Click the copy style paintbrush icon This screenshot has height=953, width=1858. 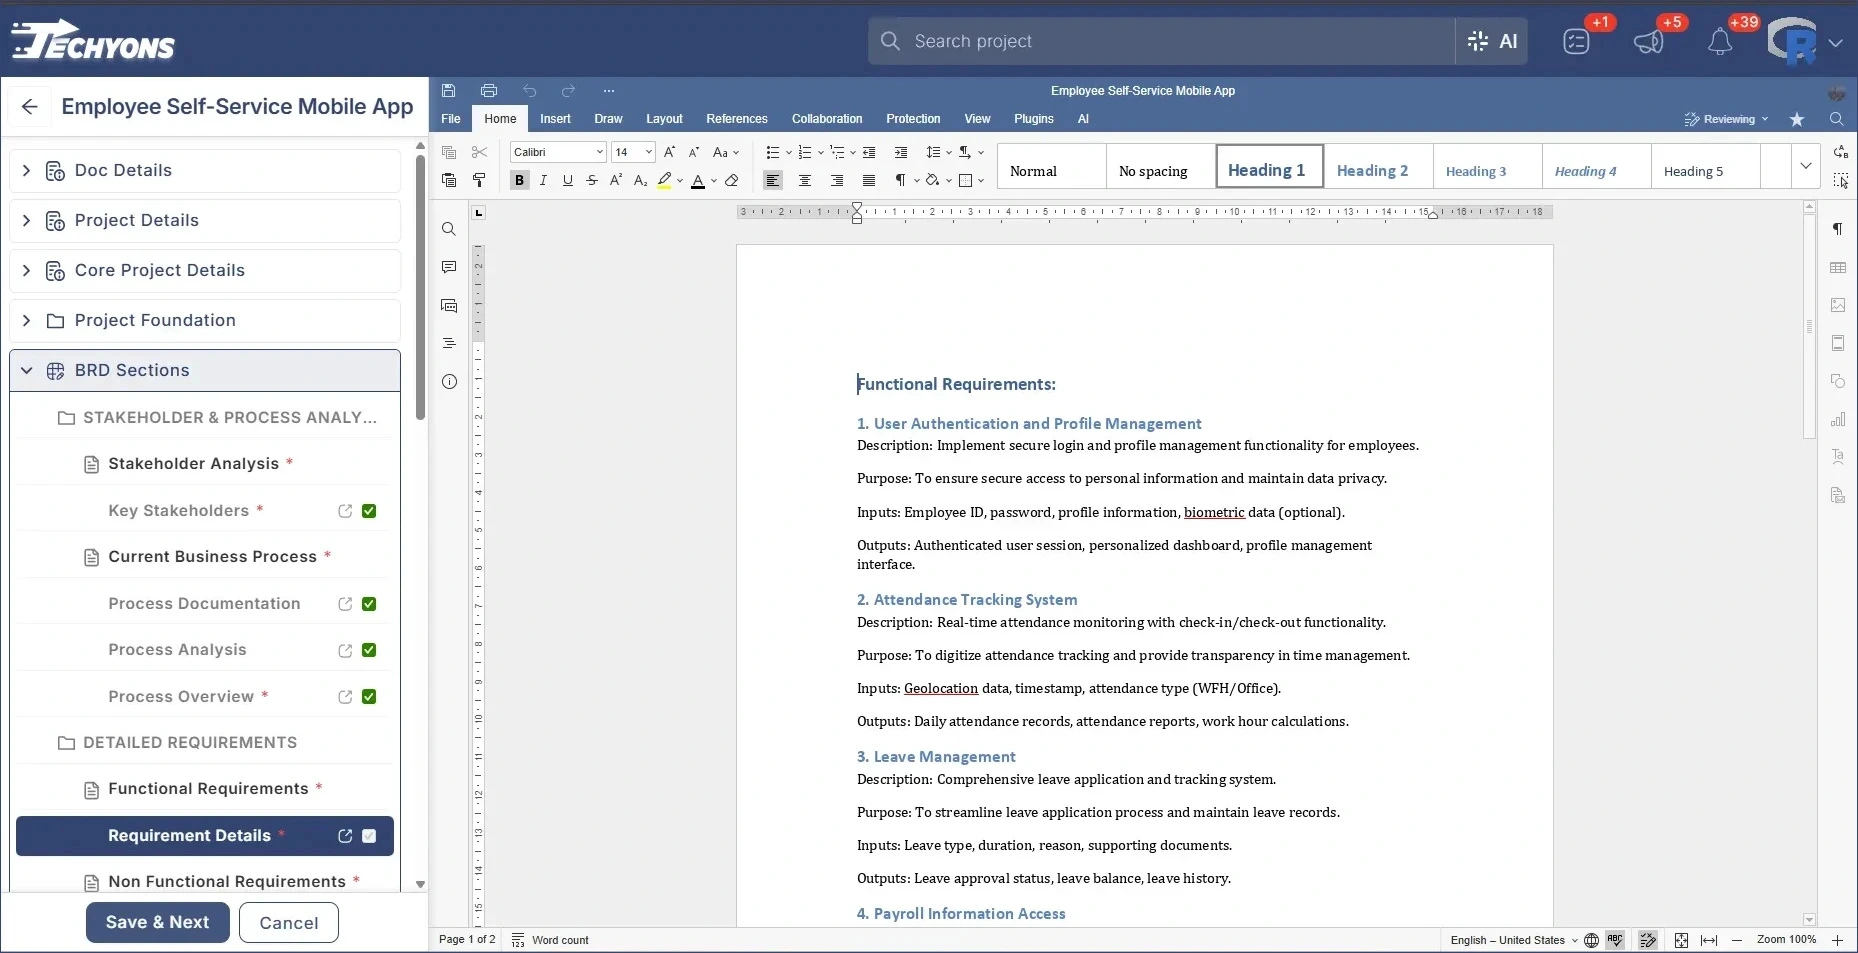[479, 181]
